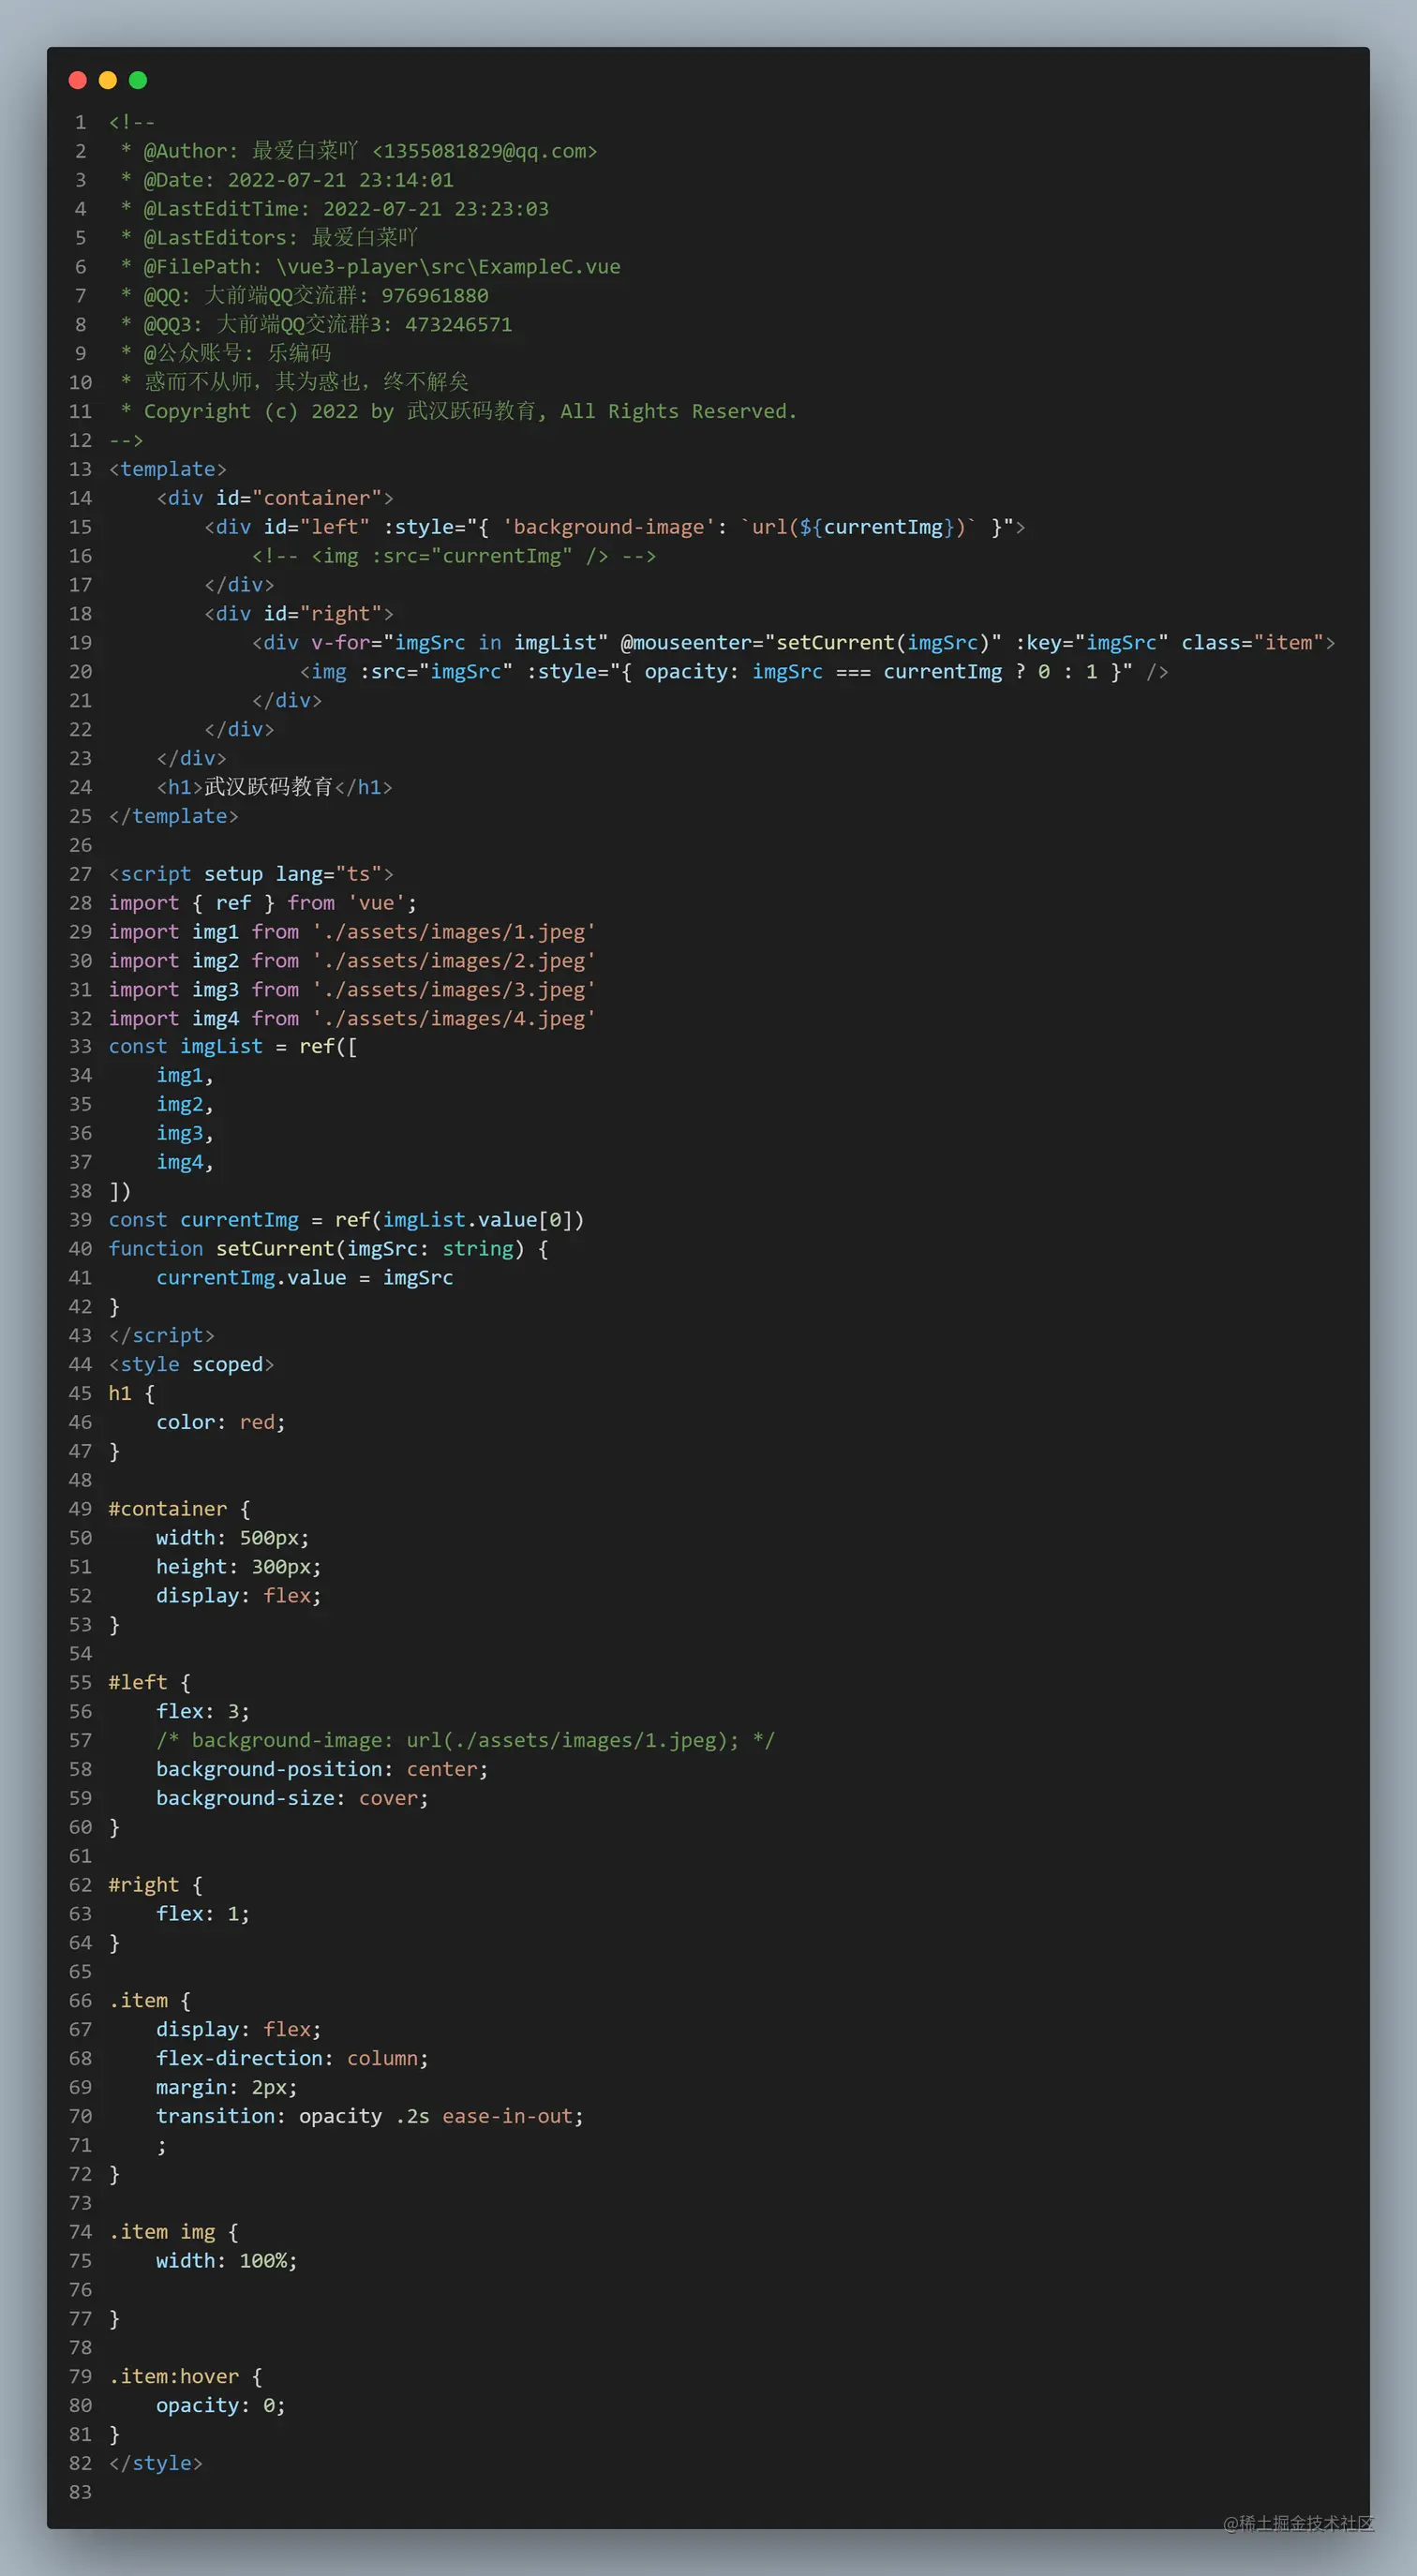Click line number "83" in the gutter
Screen dimensions: 1417x2576
tap(80, 2493)
